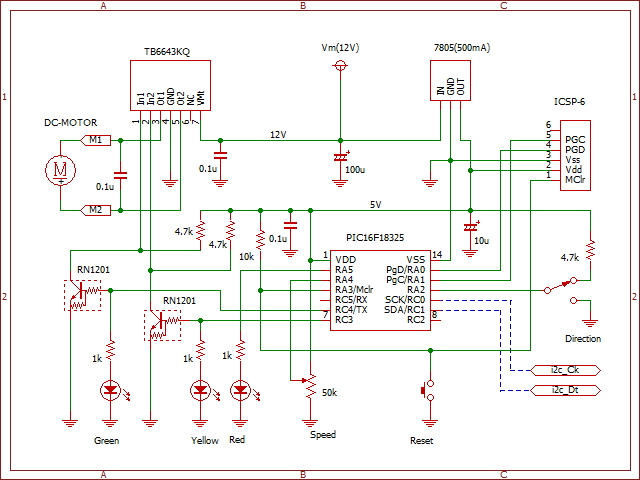Viewport: 640px width, 480px height.
Task: Click the 100u value text
Action: 355,170
